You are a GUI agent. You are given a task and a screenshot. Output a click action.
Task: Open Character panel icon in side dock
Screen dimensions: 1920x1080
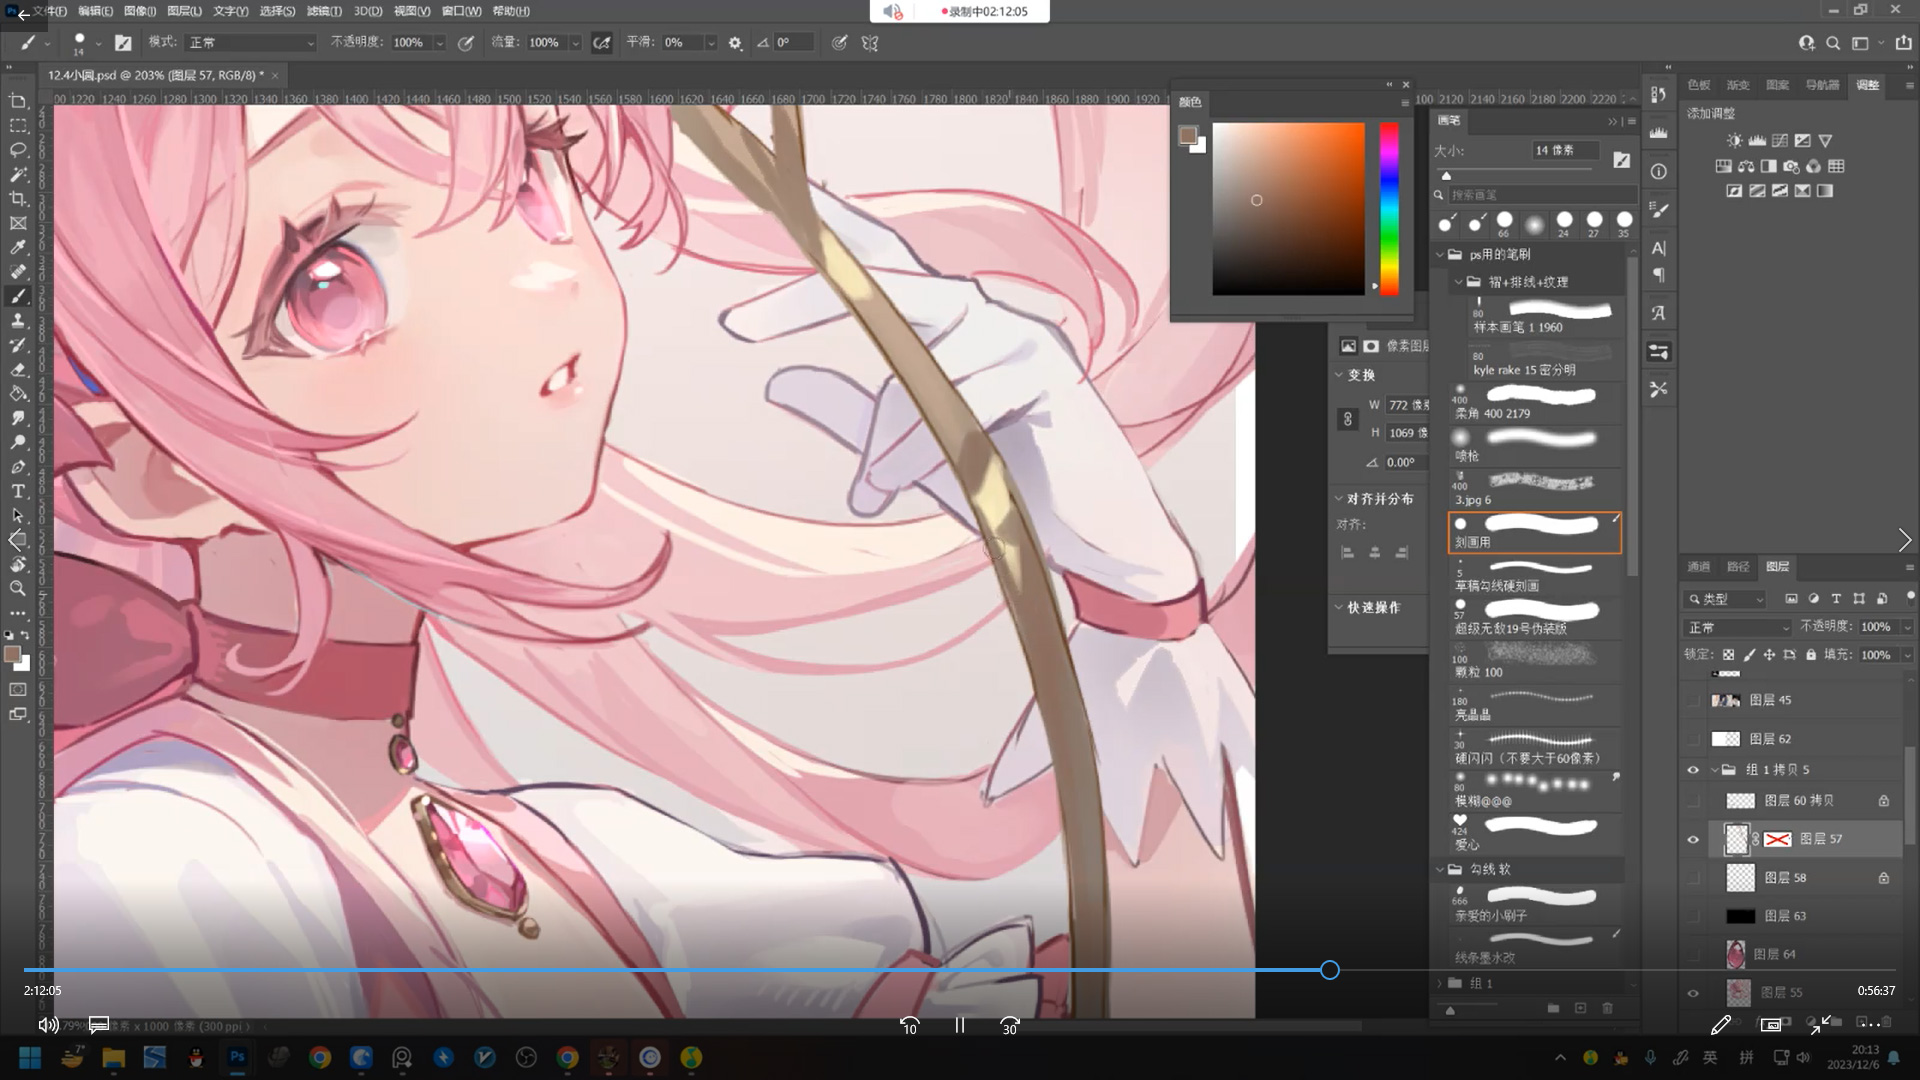click(1659, 248)
